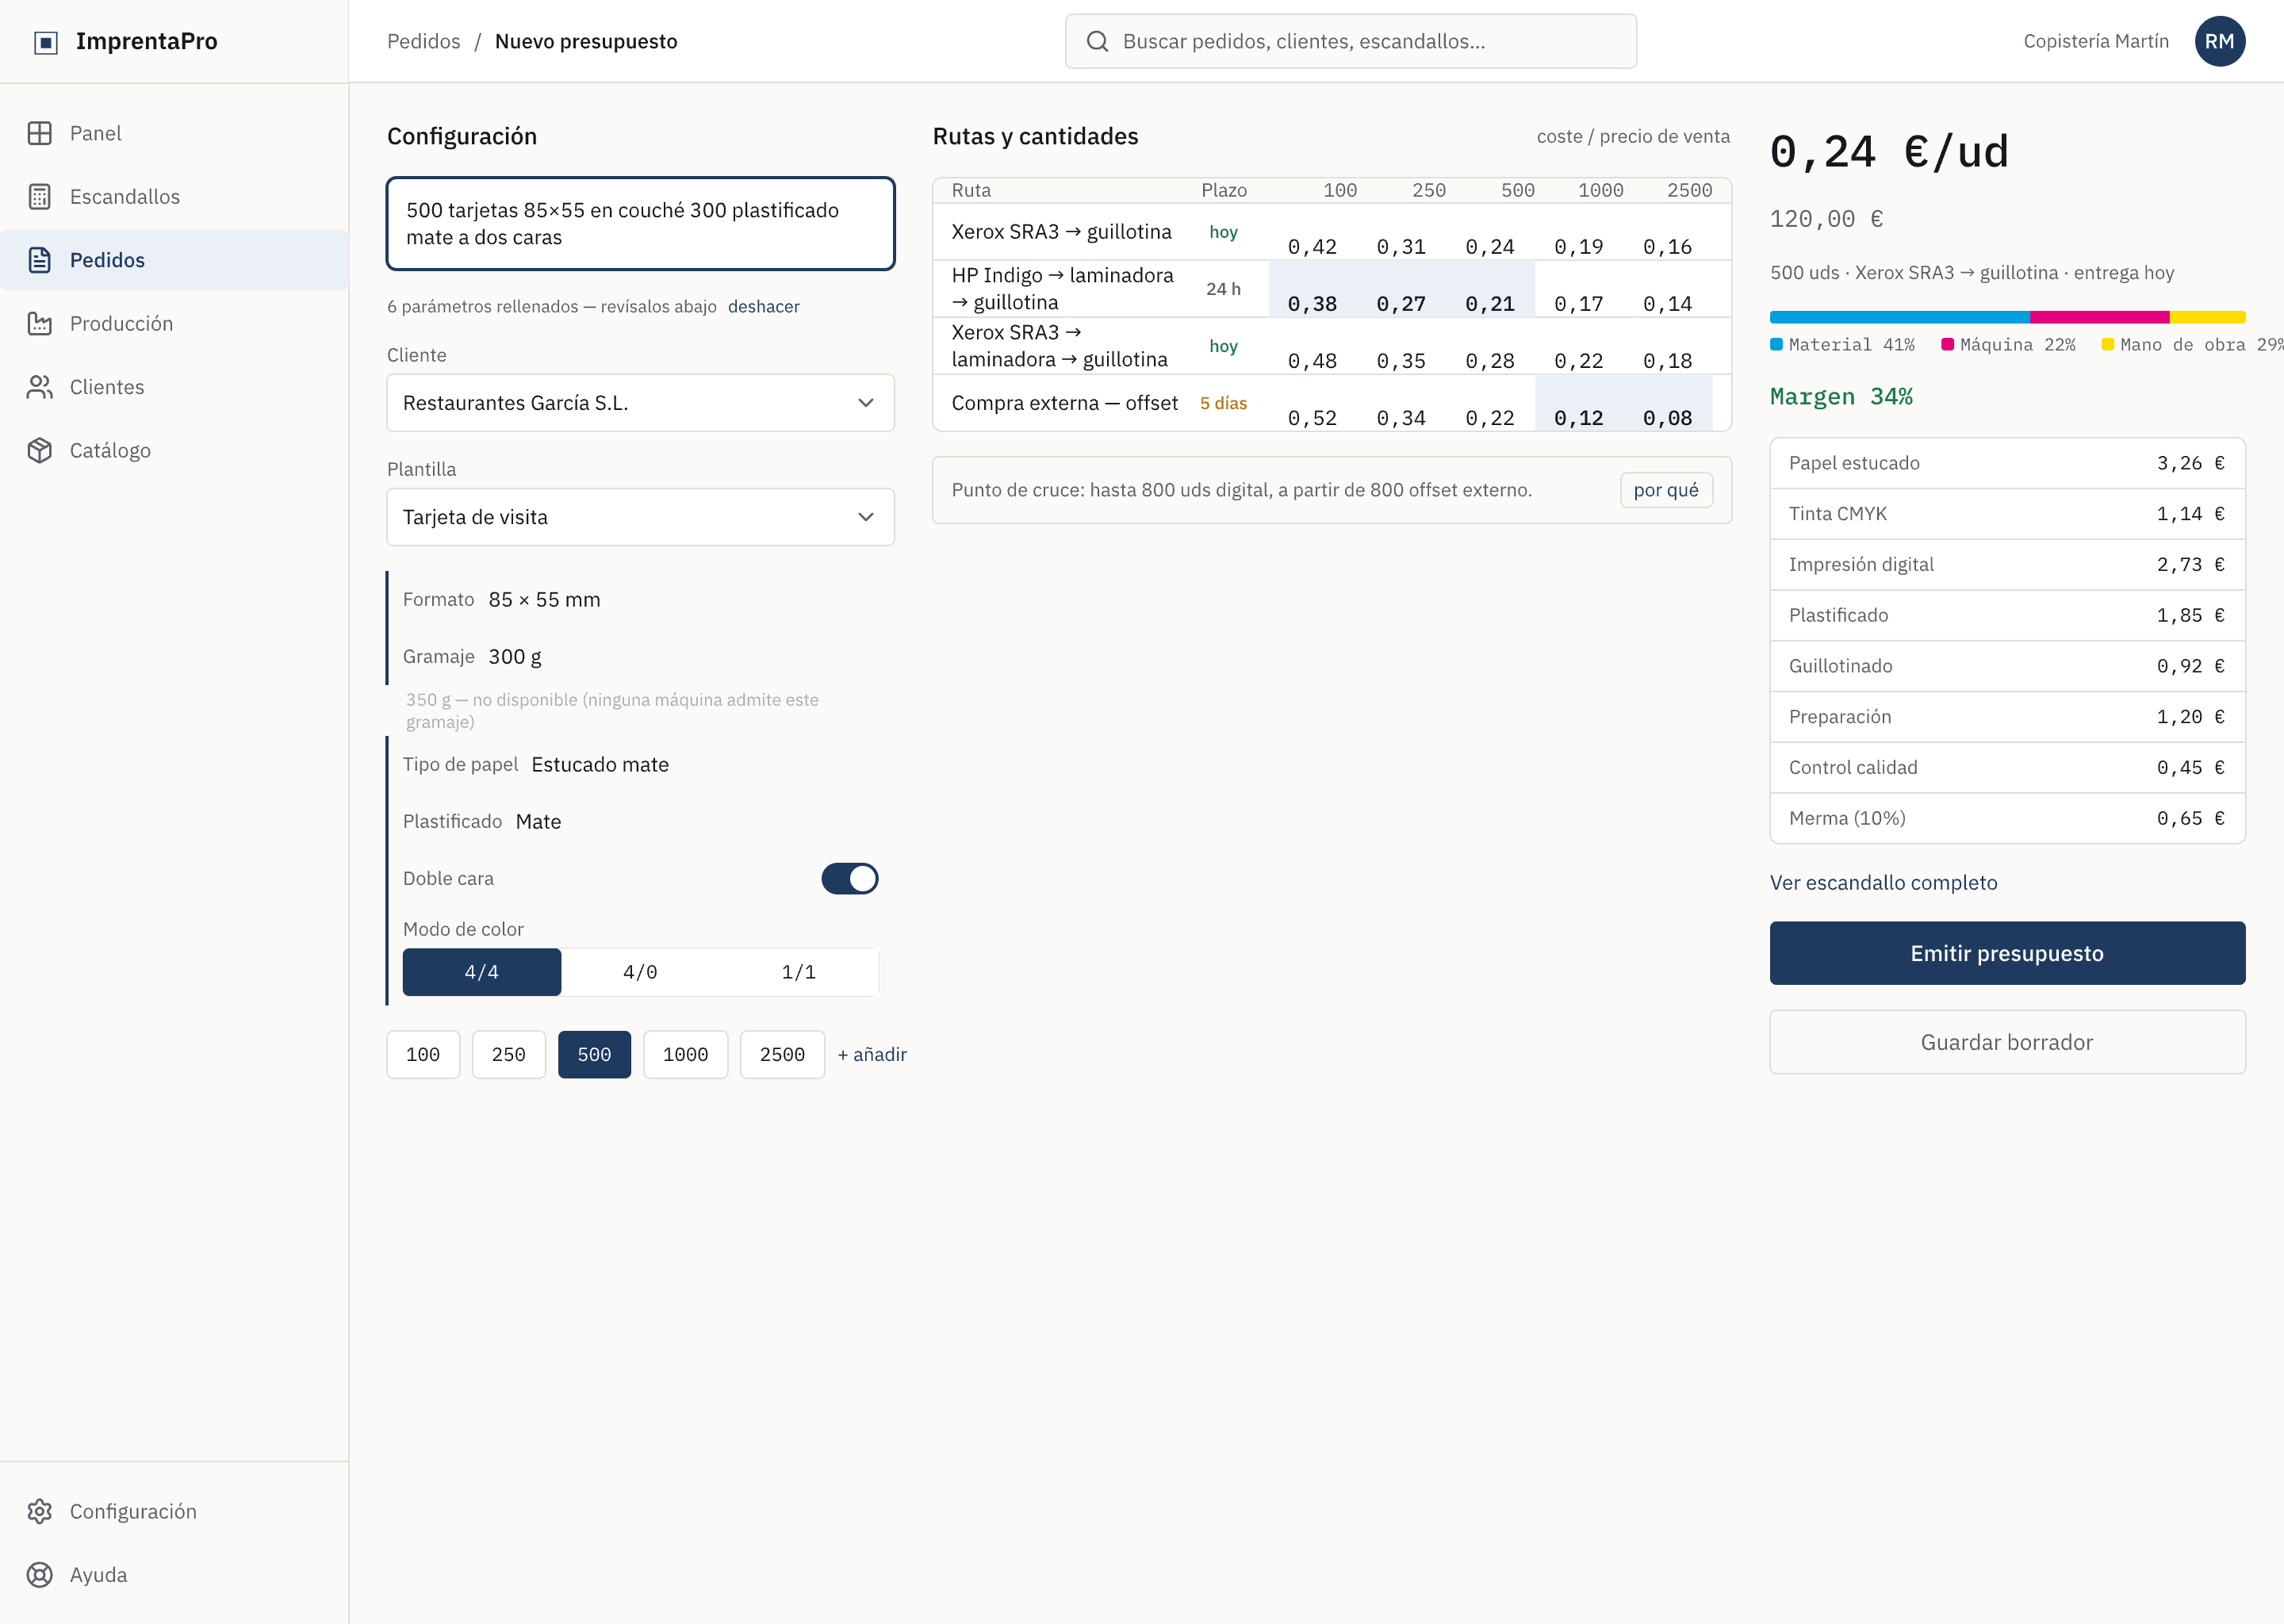Click Emitir presupuesto button
This screenshot has height=1624, width=2284.
tap(2007, 953)
